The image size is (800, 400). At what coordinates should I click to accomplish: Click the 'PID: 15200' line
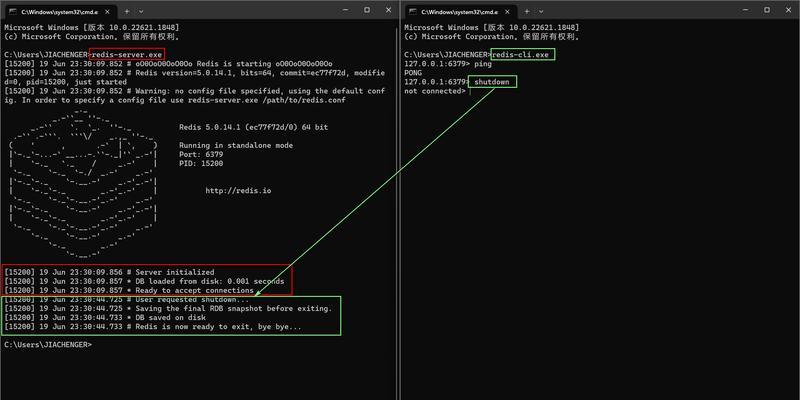pyautogui.click(x=201, y=164)
